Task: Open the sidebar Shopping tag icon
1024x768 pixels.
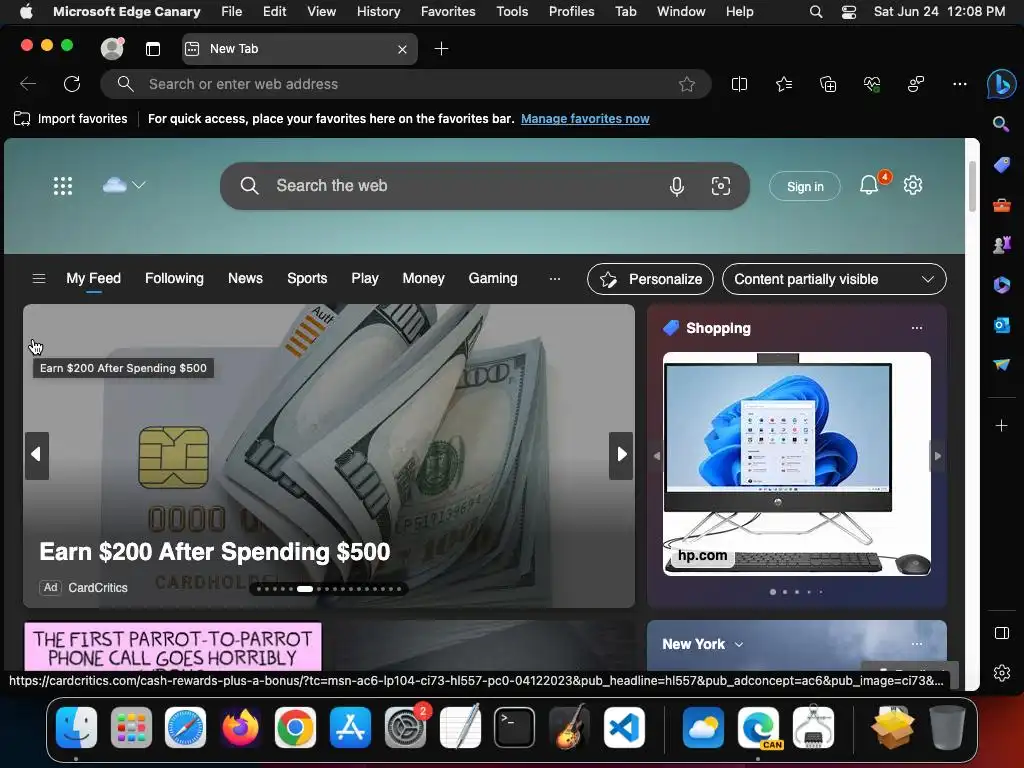Action: tap(1001, 165)
